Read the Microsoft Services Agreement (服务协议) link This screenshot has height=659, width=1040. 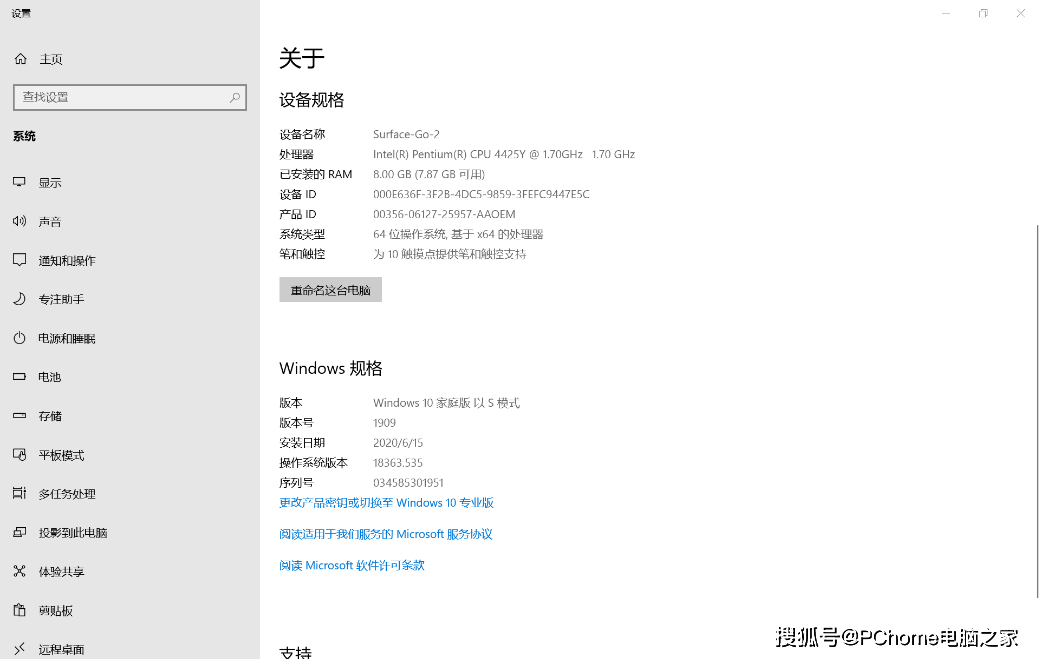pyautogui.click(x=385, y=534)
